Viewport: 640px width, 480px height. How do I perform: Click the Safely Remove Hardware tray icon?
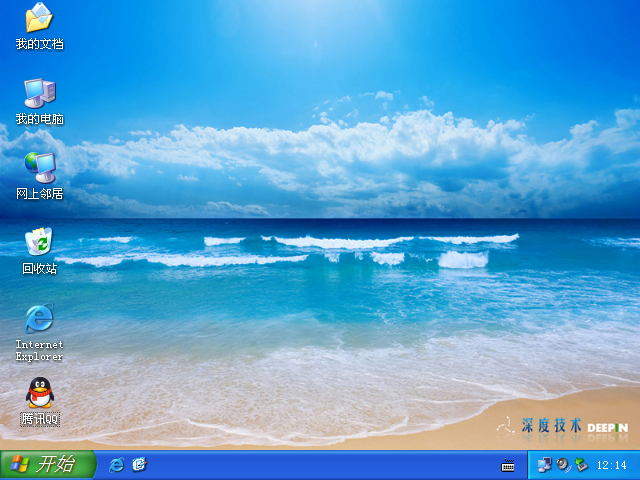(x=580, y=465)
